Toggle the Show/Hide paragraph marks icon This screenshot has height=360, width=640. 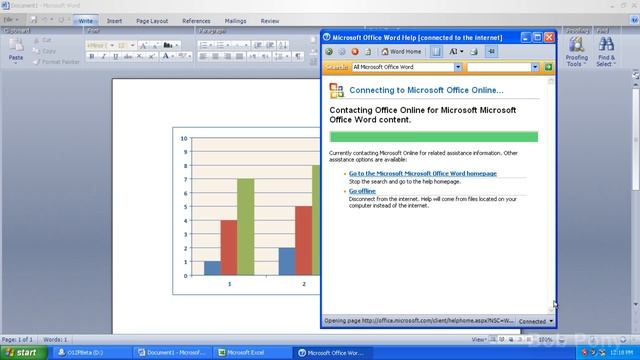tap(298, 56)
